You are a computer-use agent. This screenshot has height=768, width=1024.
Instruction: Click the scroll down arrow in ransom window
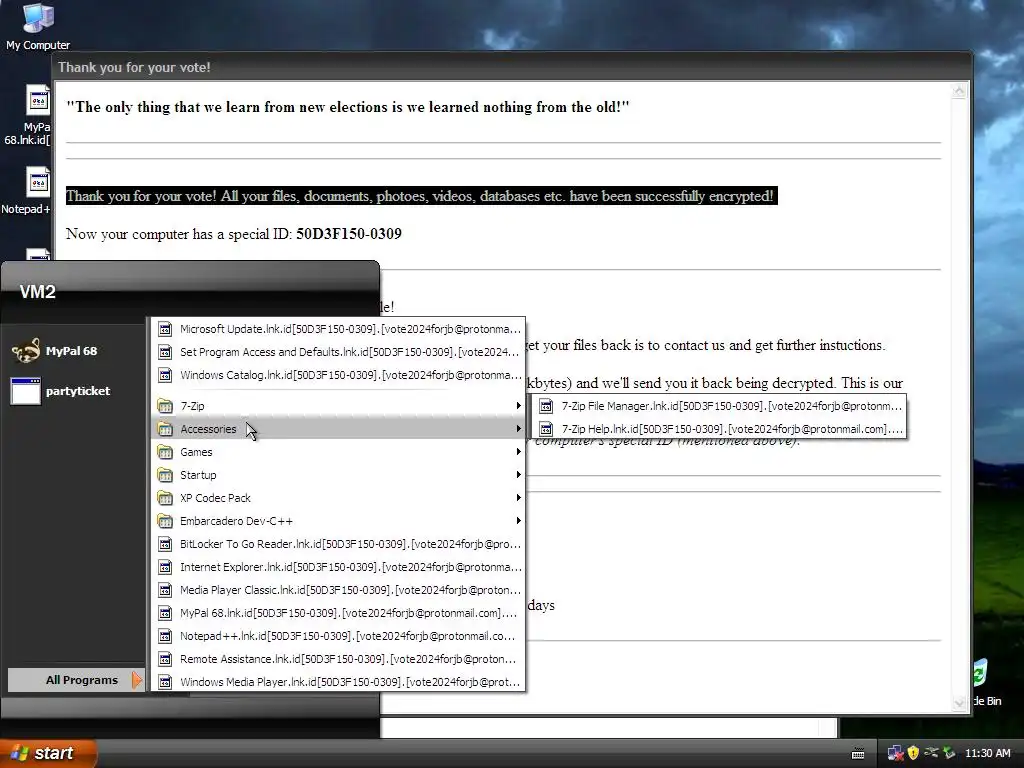tap(959, 703)
